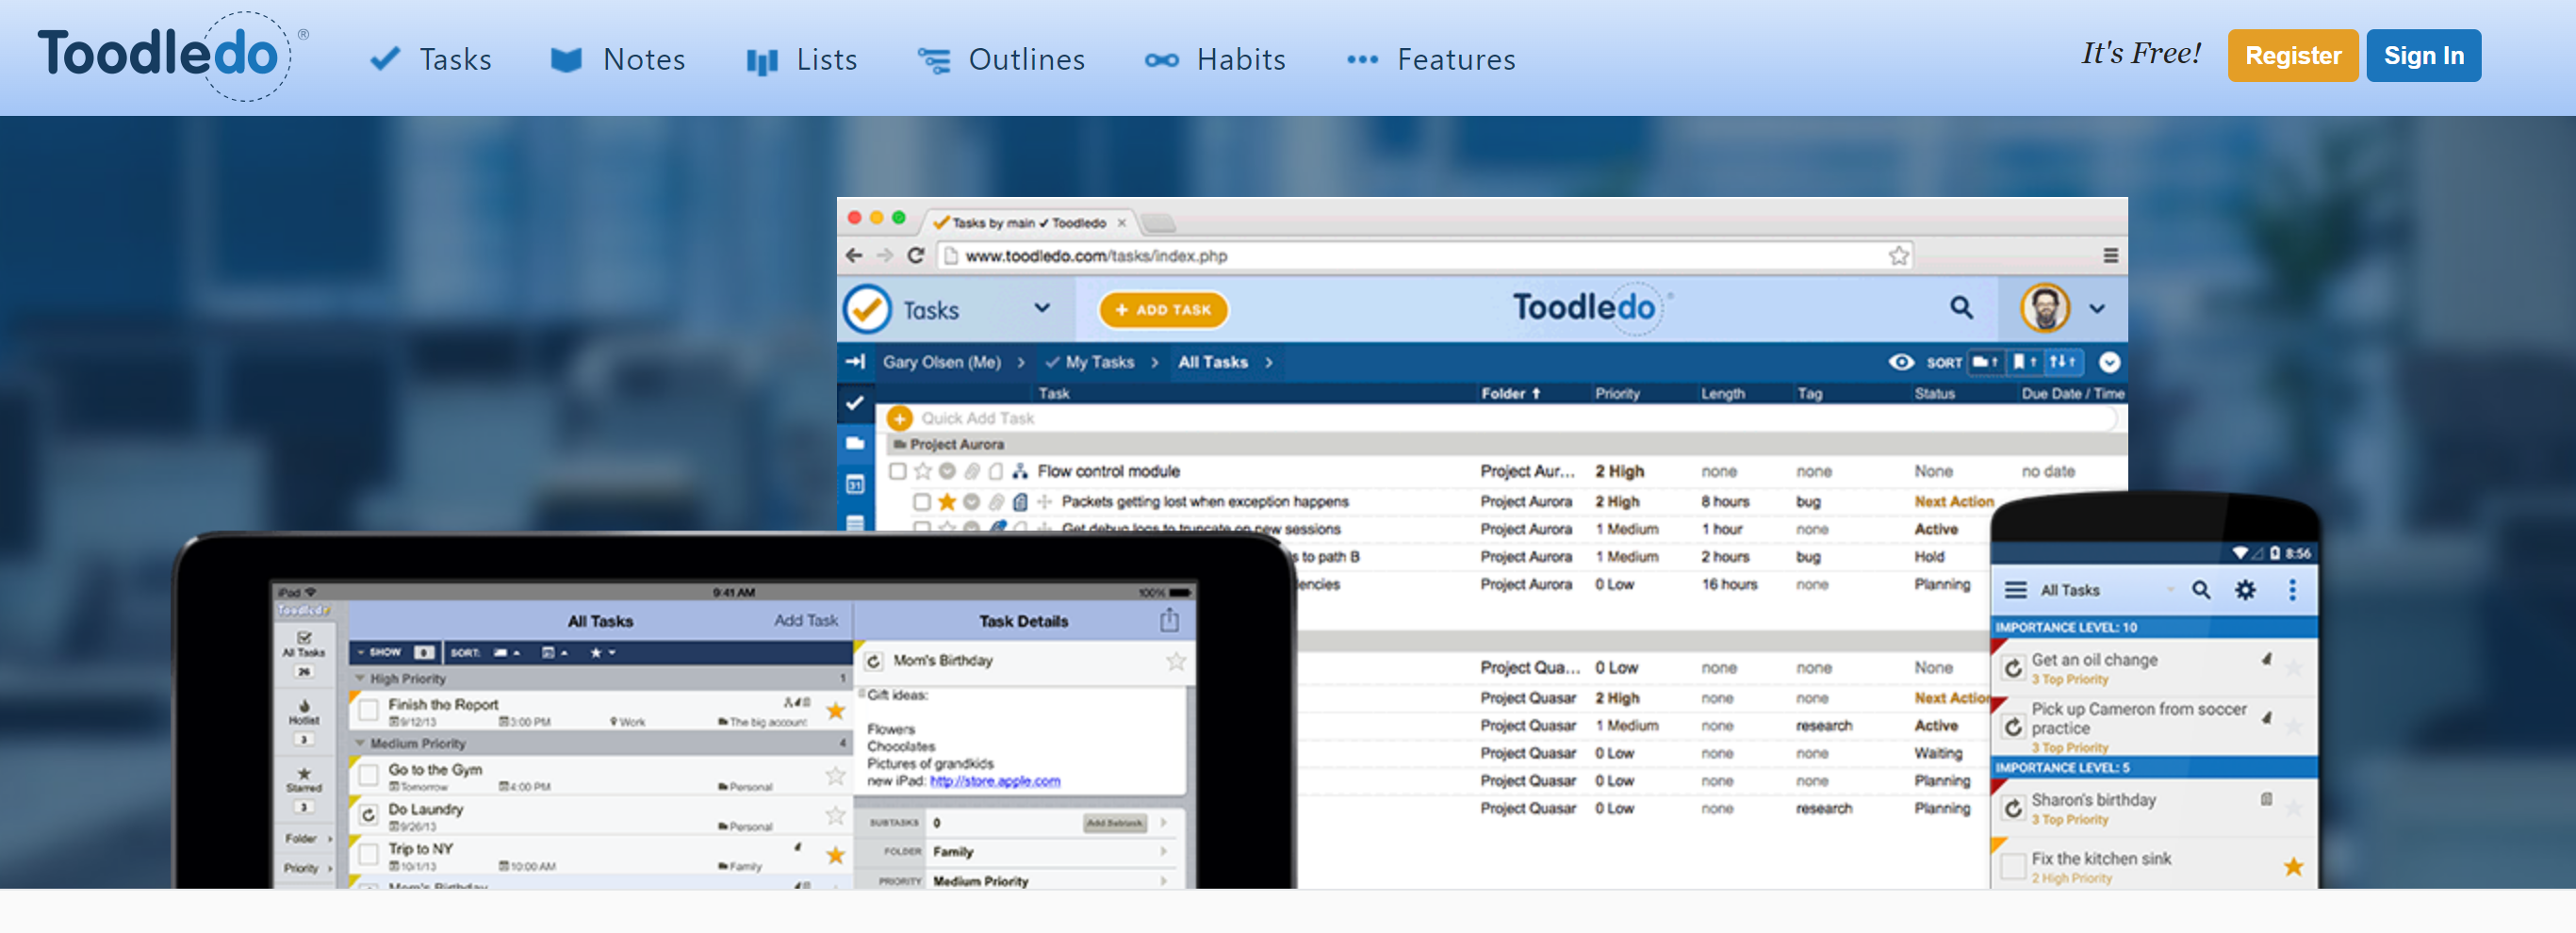The image size is (2576, 933).
Task: Click the bookmark star in browser address bar
Action: pos(1898,255)
